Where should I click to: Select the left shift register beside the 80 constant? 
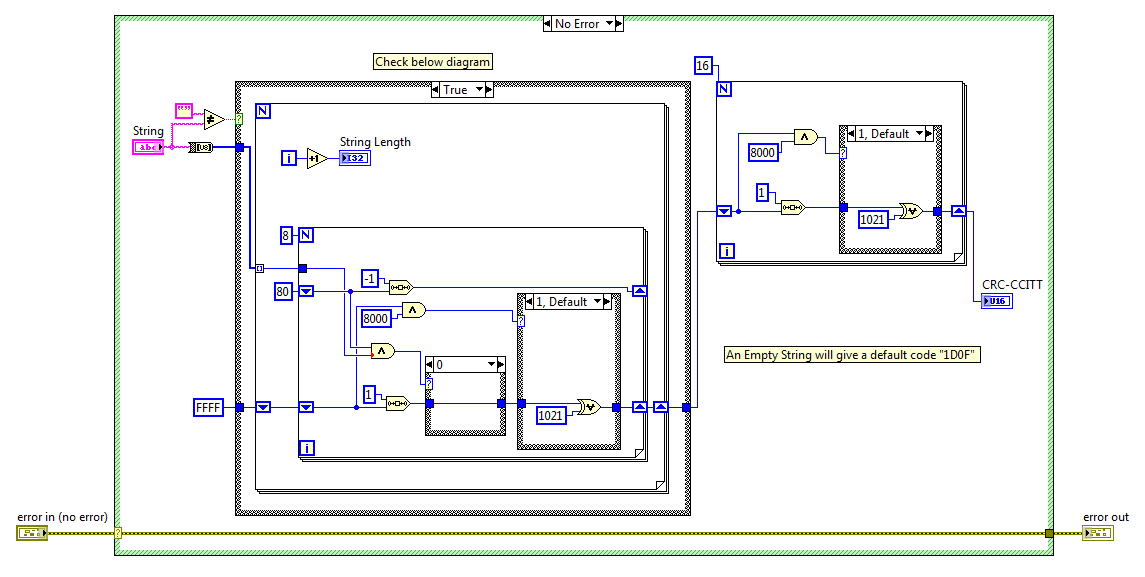coord(307,292)
